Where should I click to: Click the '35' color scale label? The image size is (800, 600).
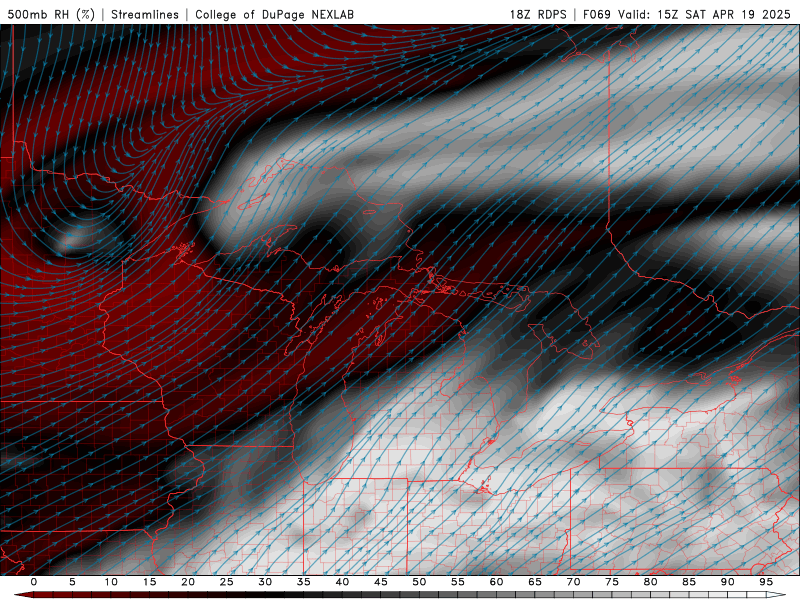point(304,582)
